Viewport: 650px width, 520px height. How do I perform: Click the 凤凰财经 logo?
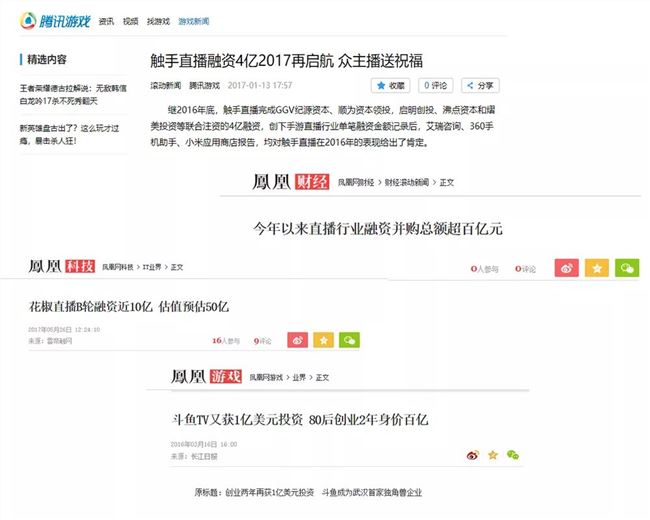[291, 182]
